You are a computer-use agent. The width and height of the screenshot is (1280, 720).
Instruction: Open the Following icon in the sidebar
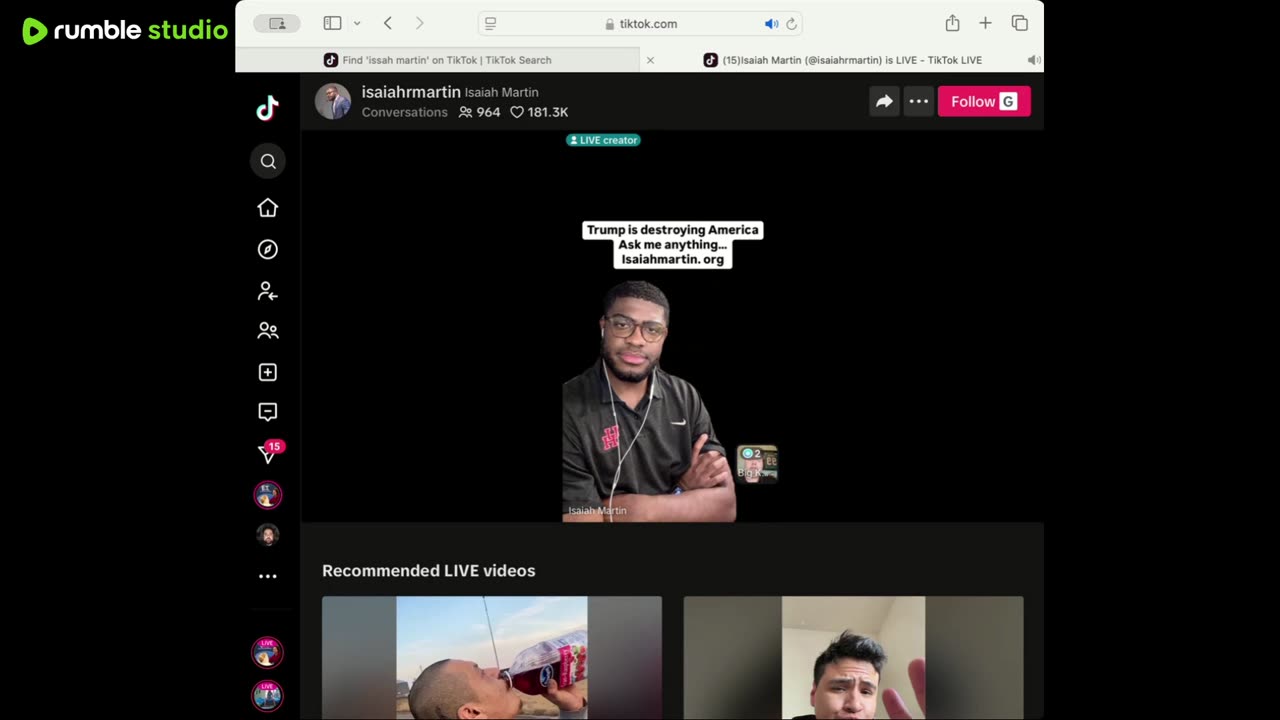(267, 291)
